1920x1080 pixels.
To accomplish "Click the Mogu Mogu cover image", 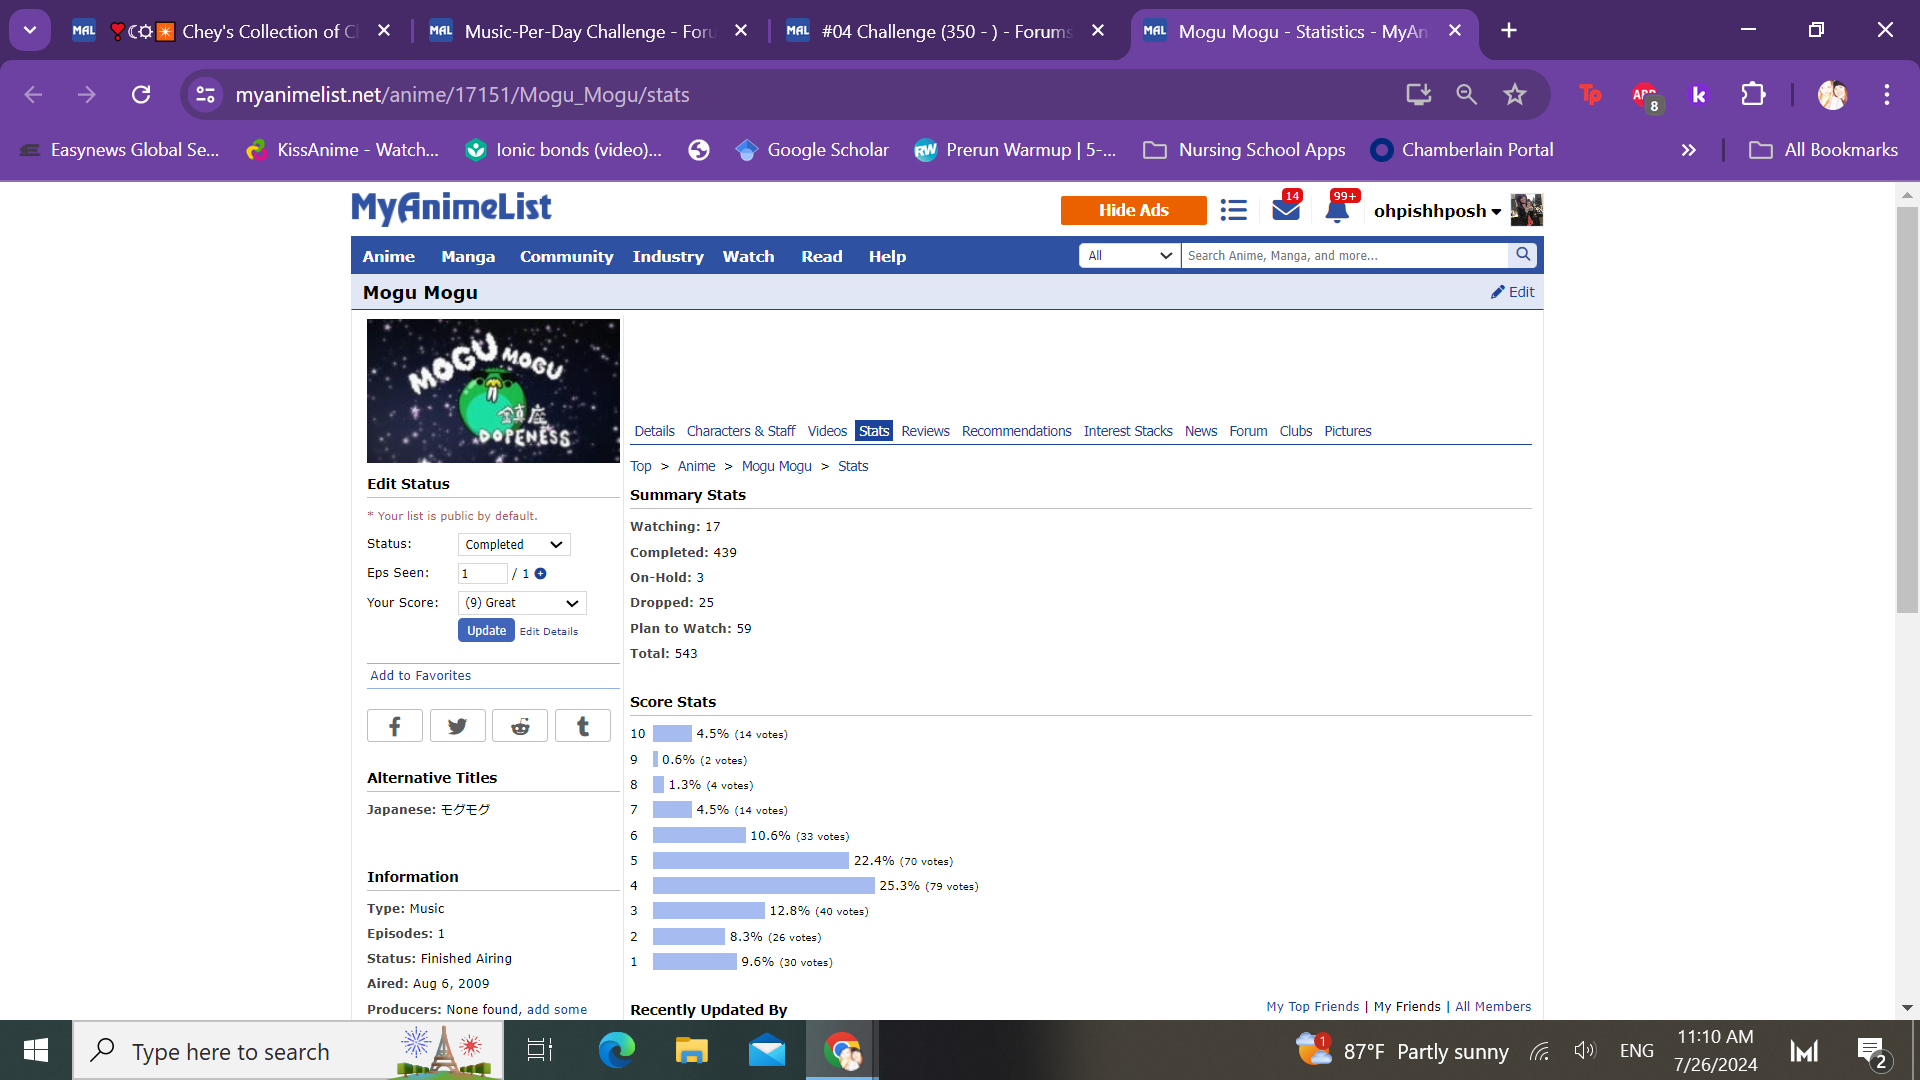I will [x=493, y=391].
